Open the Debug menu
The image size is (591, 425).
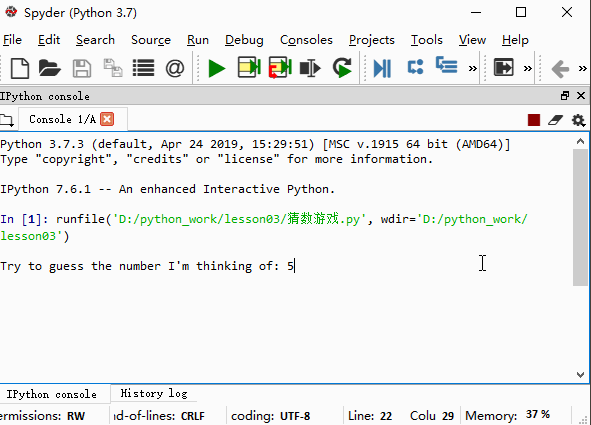244,40
